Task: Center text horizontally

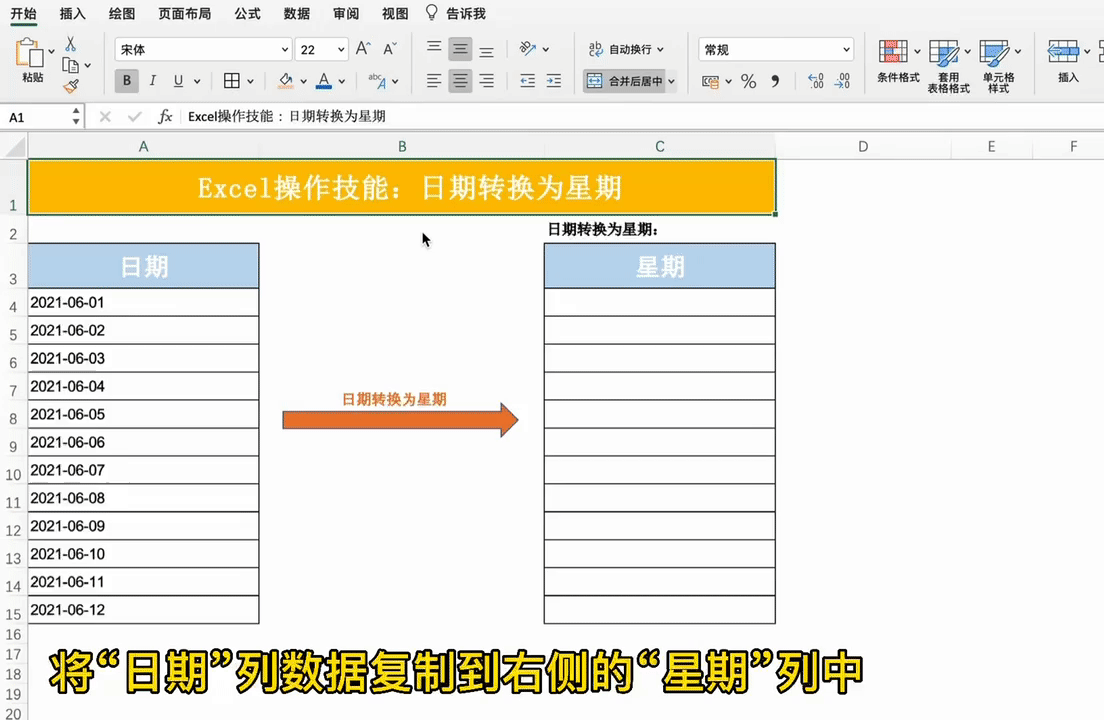Action: [460, 81]
